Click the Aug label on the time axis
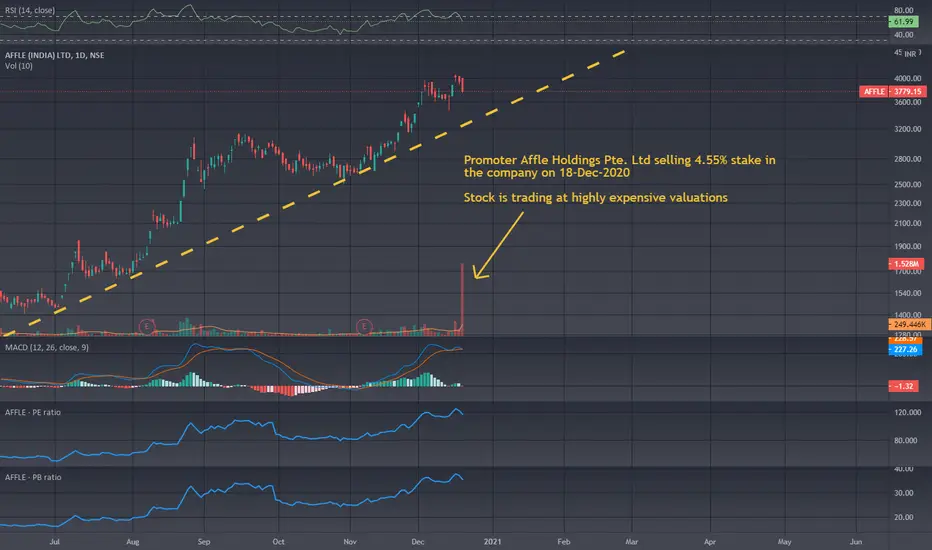 point(133,542)
